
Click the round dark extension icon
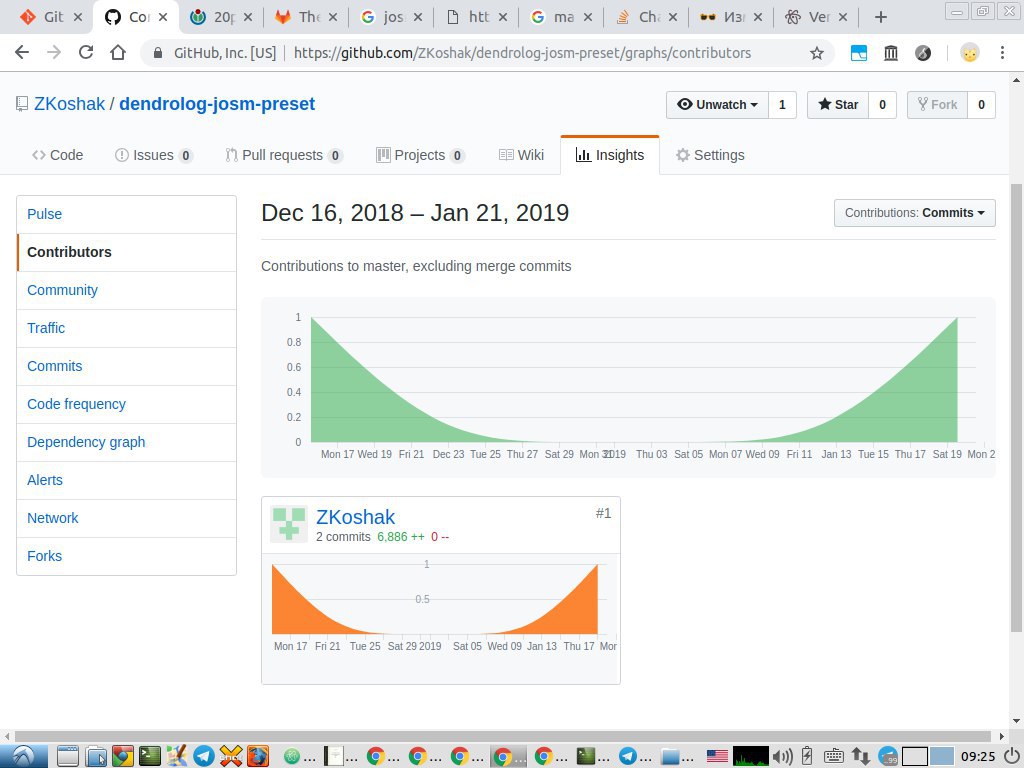[x=923, y=53]
